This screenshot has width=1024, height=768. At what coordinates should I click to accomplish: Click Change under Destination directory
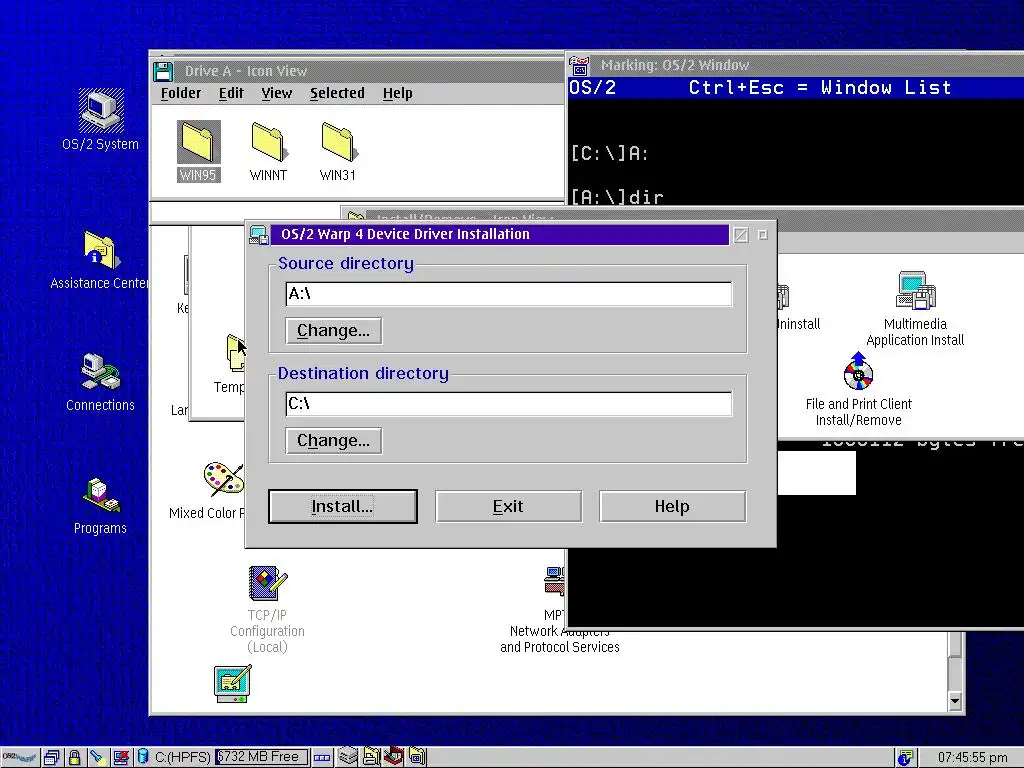[334, 440]
